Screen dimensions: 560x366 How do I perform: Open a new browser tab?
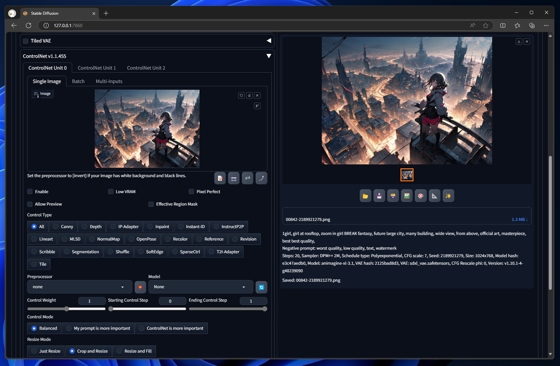(106, 13)
